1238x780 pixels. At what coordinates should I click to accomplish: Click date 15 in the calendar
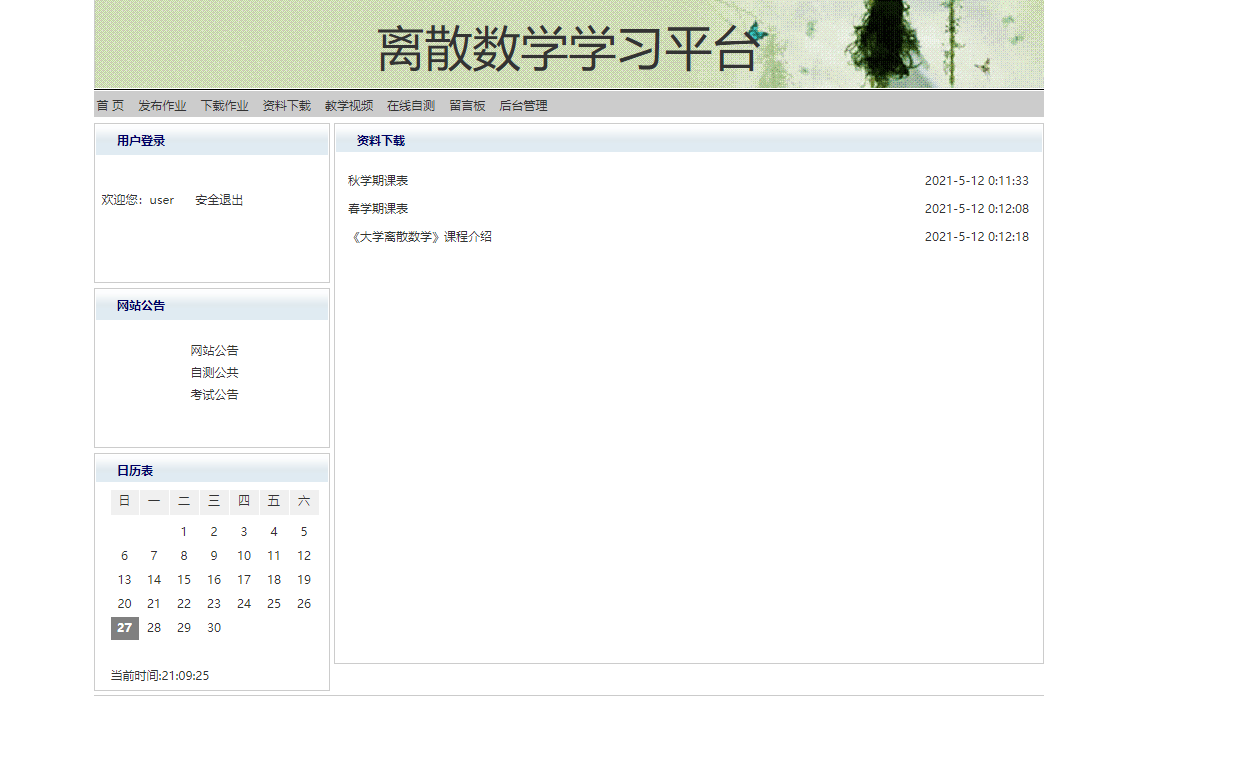point(184,579)
